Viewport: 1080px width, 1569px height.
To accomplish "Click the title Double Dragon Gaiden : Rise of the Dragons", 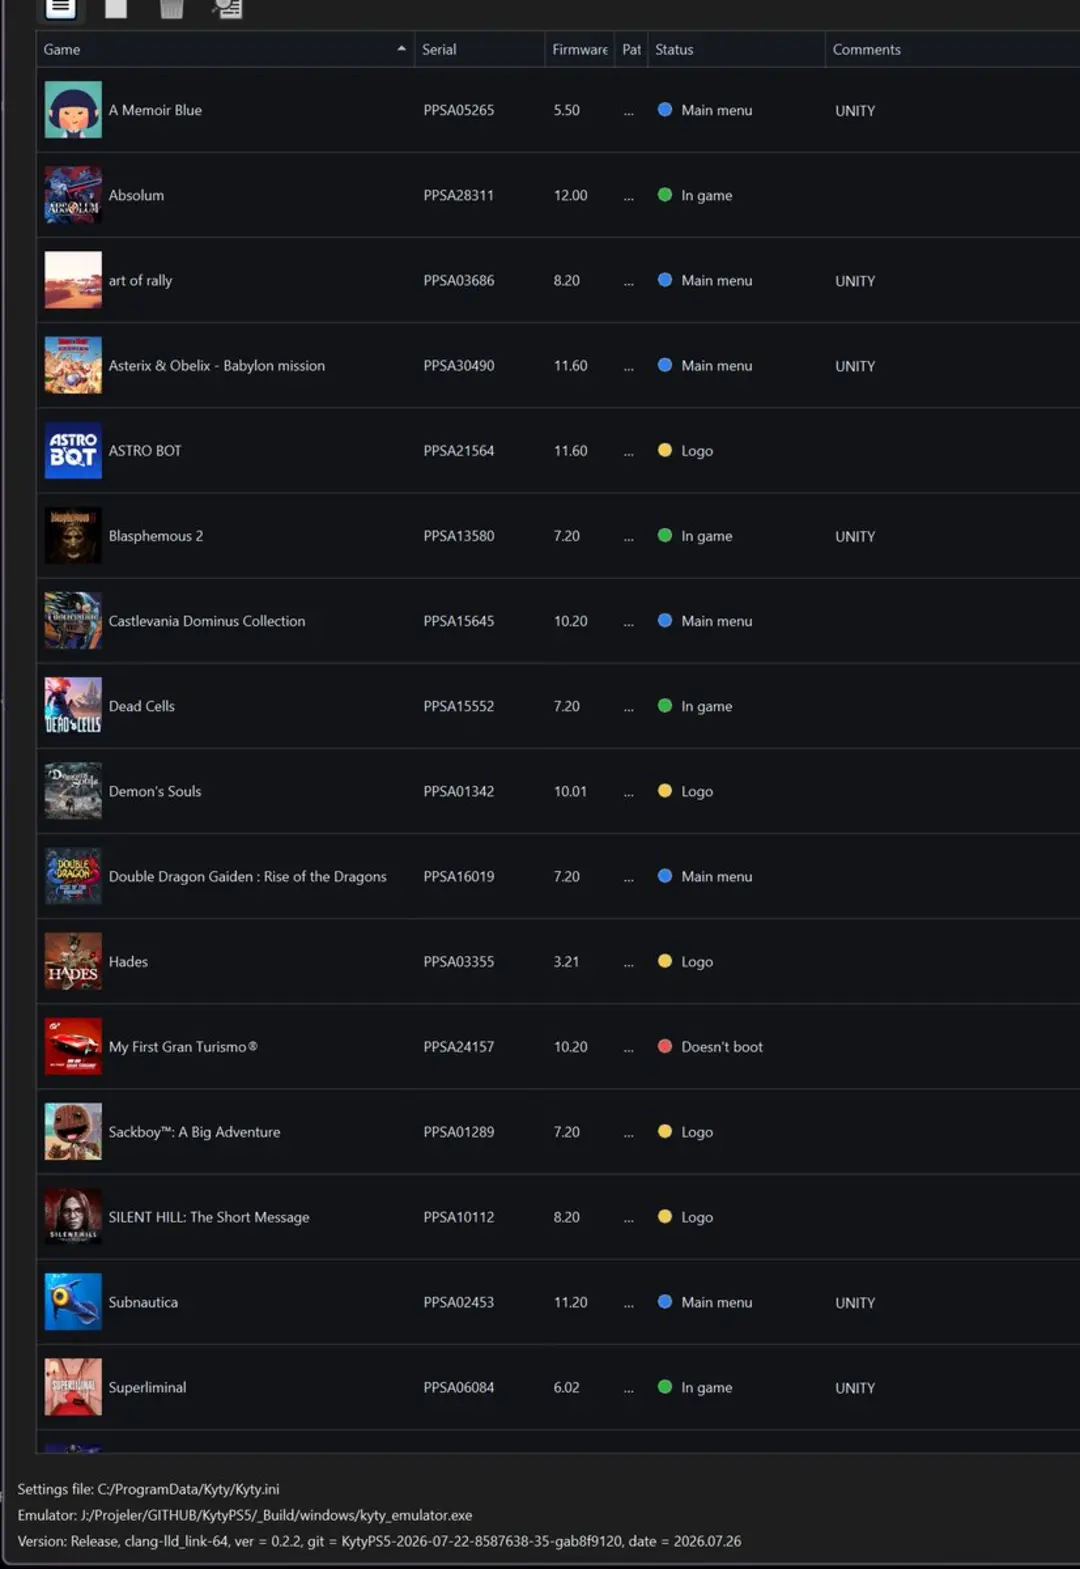I will [x=248, y=876].
